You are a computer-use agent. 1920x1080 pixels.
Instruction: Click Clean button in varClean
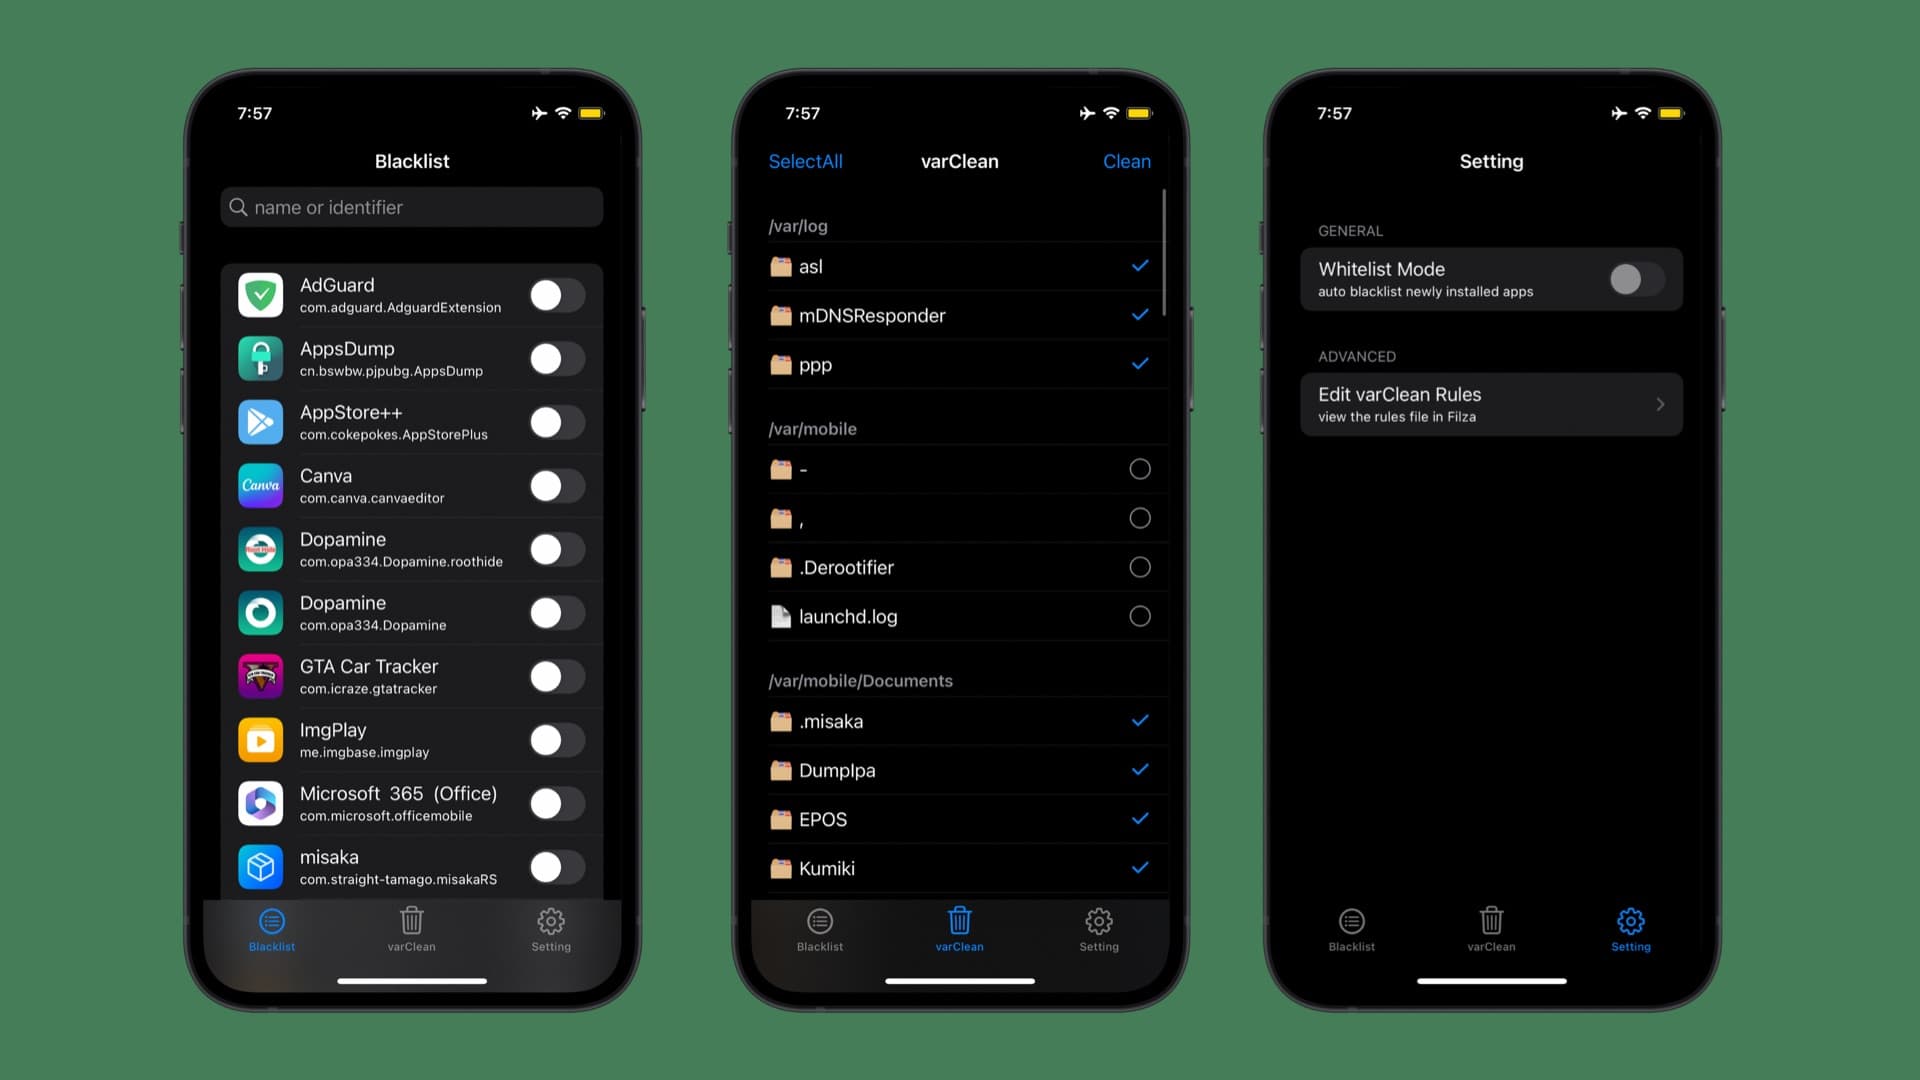pyautogui.click(x=1126, y=160)
